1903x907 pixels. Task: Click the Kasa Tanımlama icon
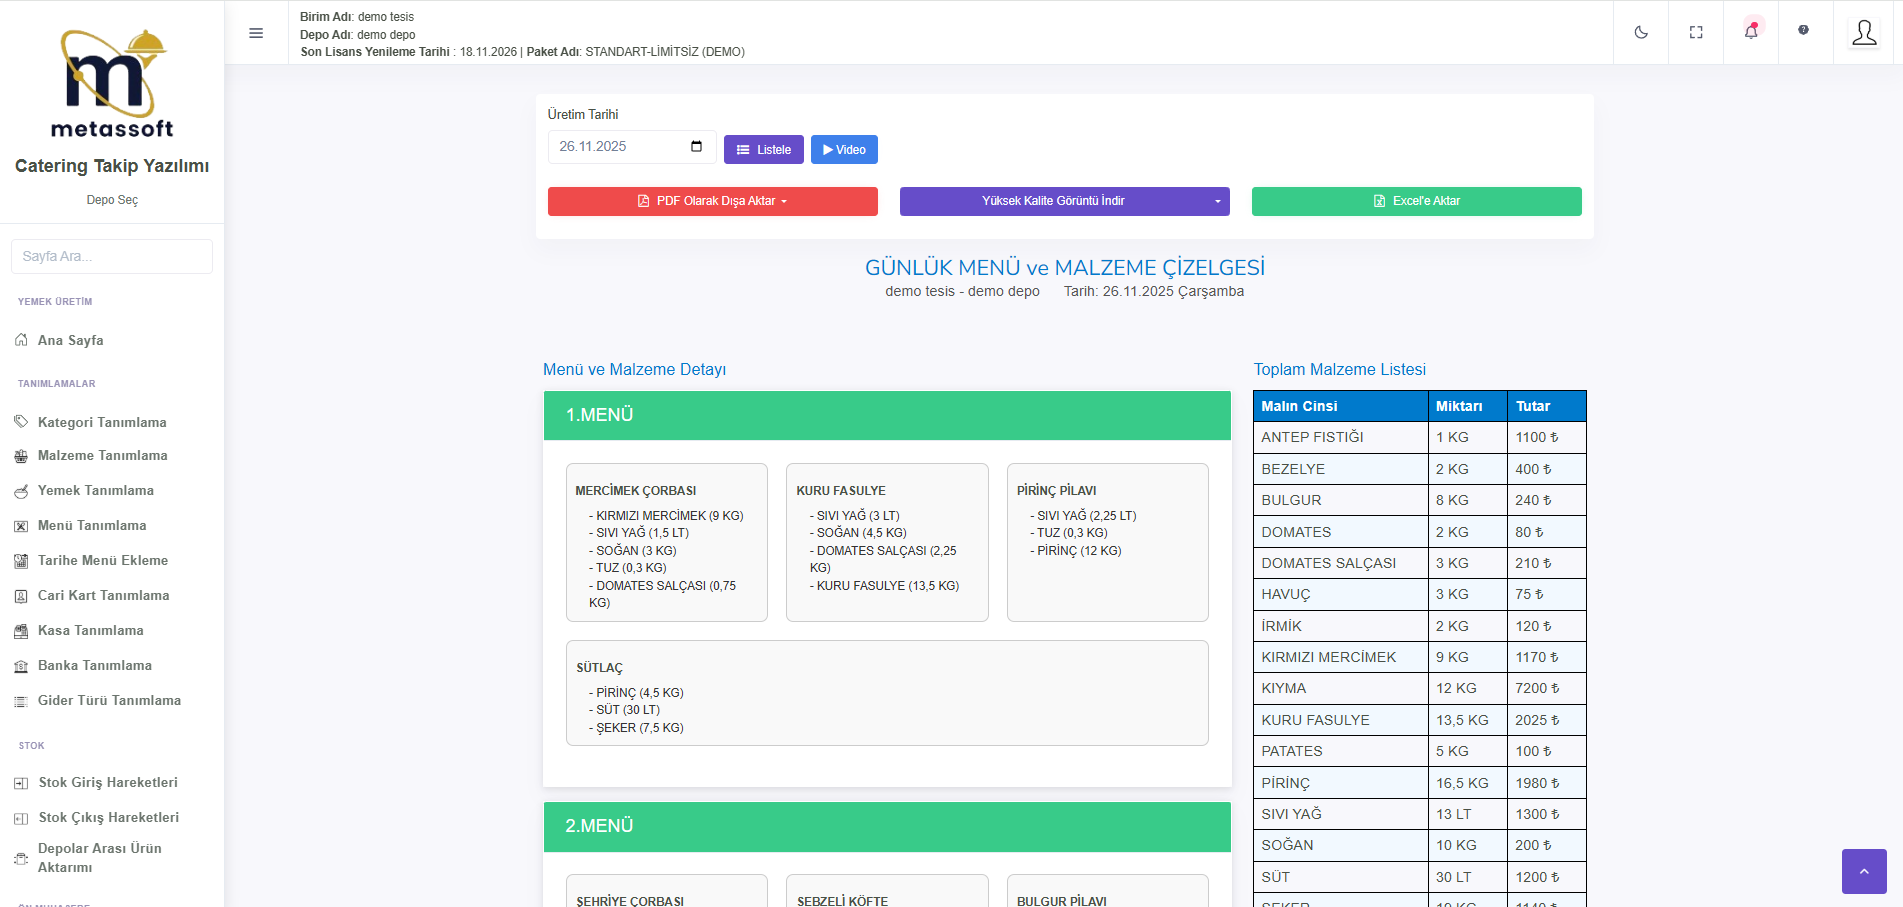tap(21, 631)
